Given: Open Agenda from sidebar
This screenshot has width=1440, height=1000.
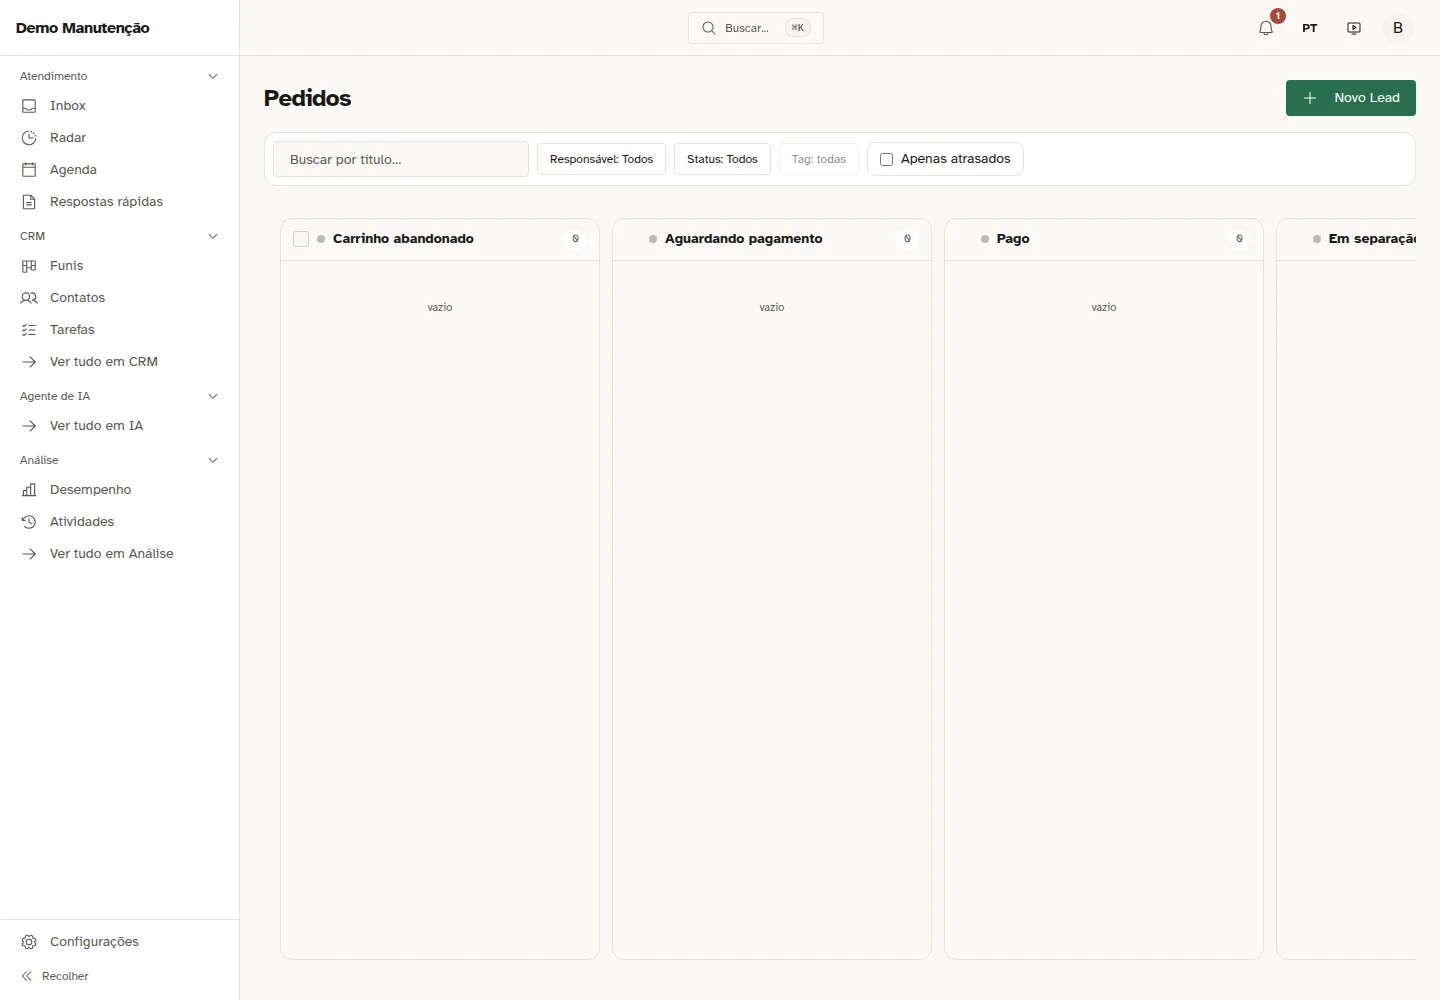Looking at the screenshot, I should click(x=120, y=170).
